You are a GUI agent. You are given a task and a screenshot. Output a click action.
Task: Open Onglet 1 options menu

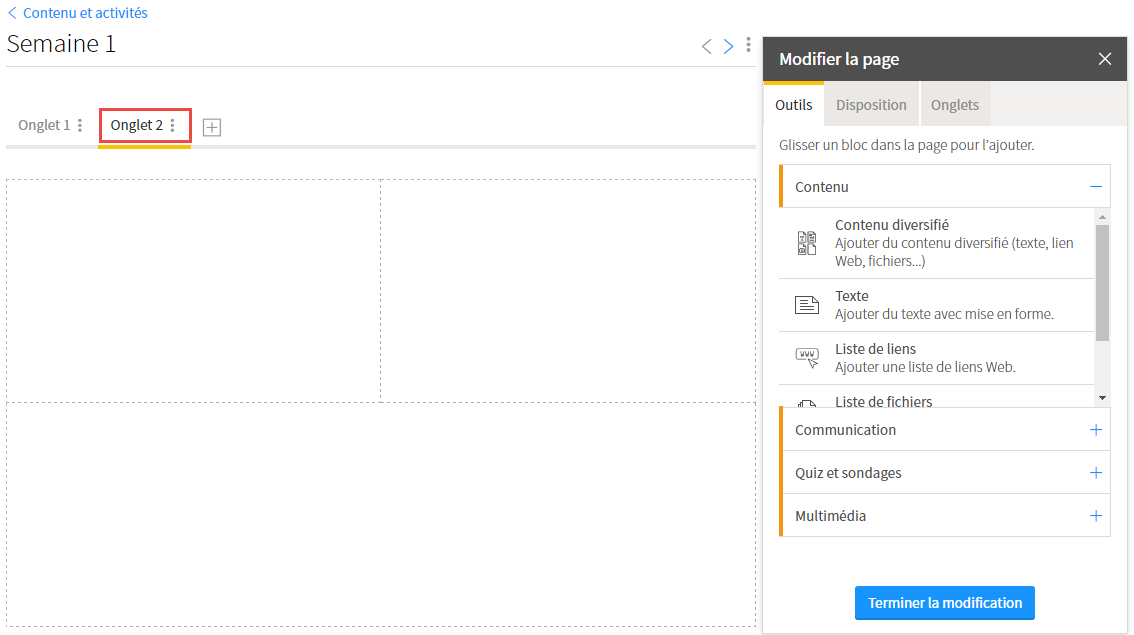pos(80,125)
